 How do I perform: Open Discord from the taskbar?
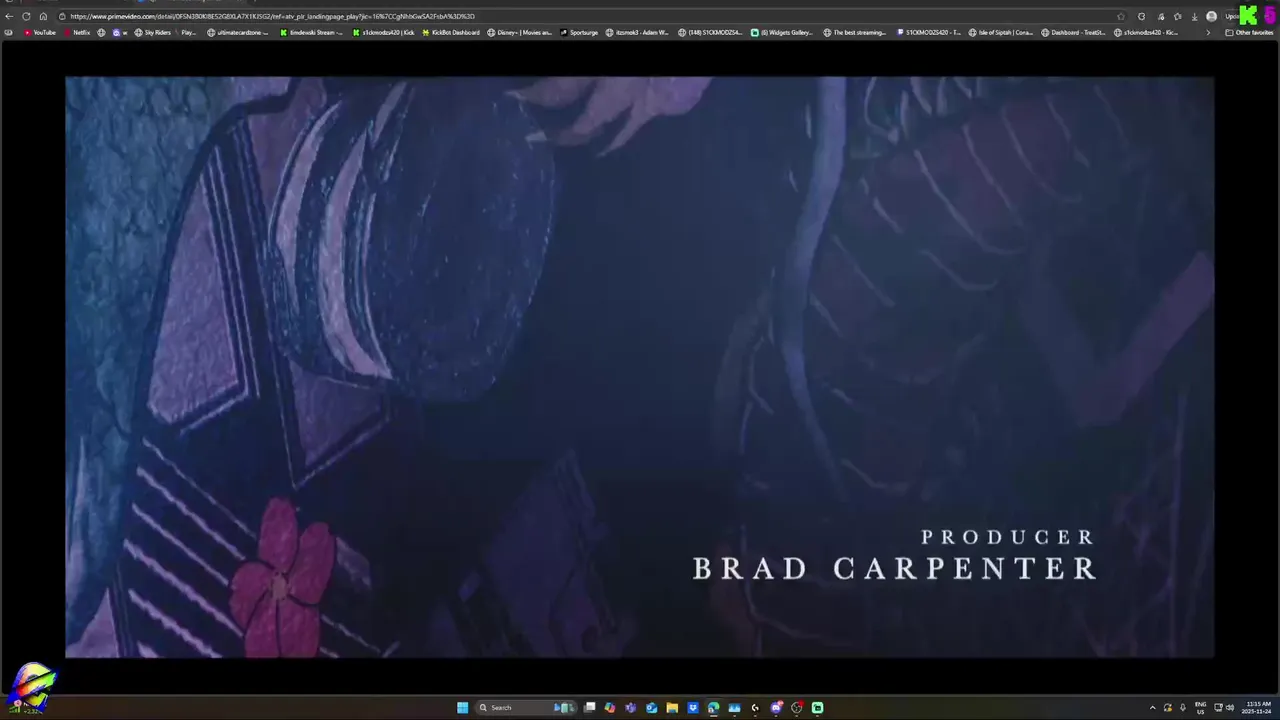tap(776, 708)
